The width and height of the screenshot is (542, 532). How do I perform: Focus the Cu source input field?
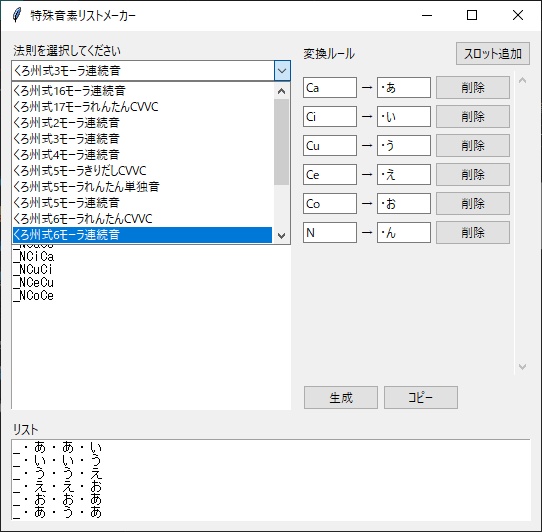[x=330, y=146]
